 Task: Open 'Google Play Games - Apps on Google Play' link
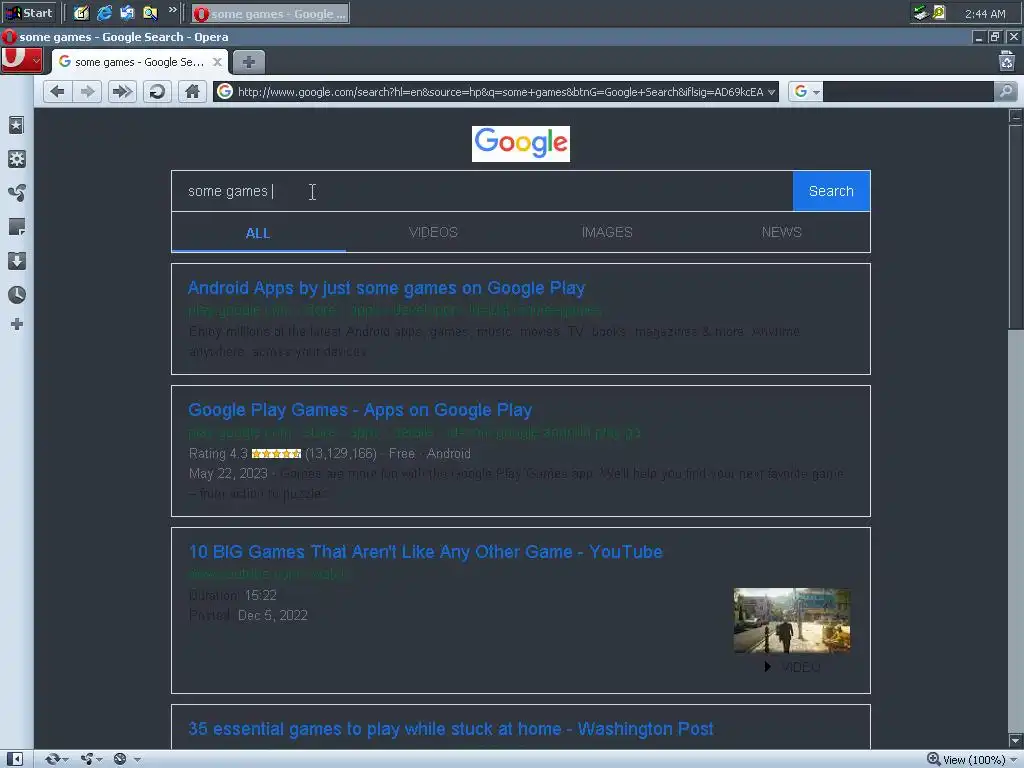(x=360, y=410)
